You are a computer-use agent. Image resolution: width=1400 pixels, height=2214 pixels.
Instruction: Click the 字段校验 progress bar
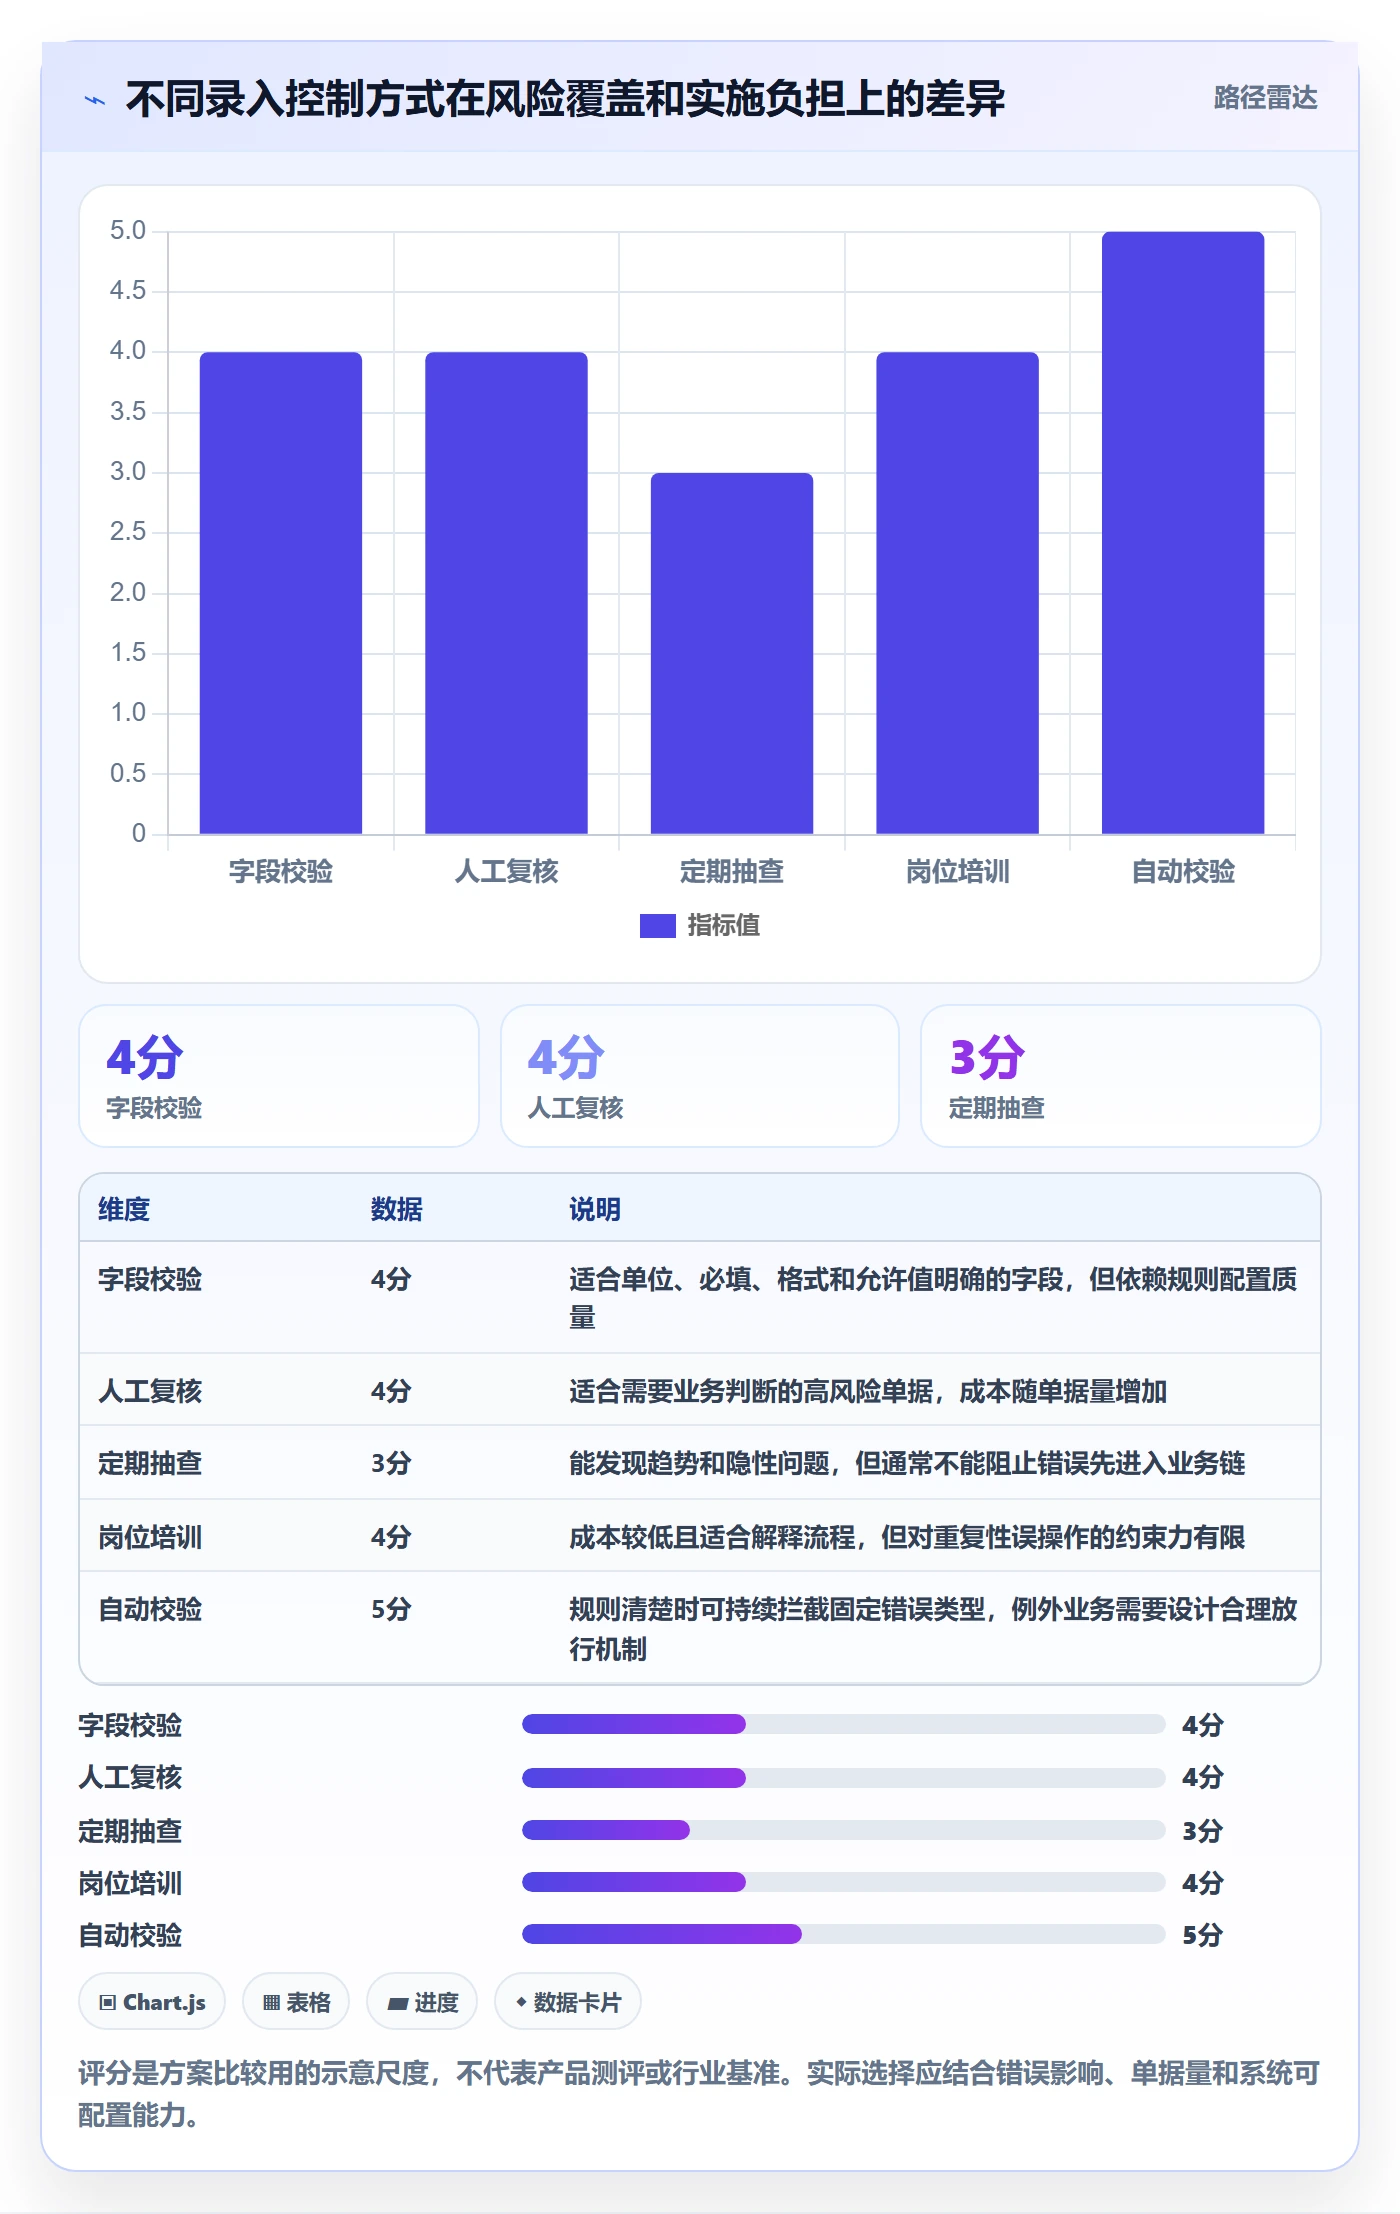coord(843,1724)
